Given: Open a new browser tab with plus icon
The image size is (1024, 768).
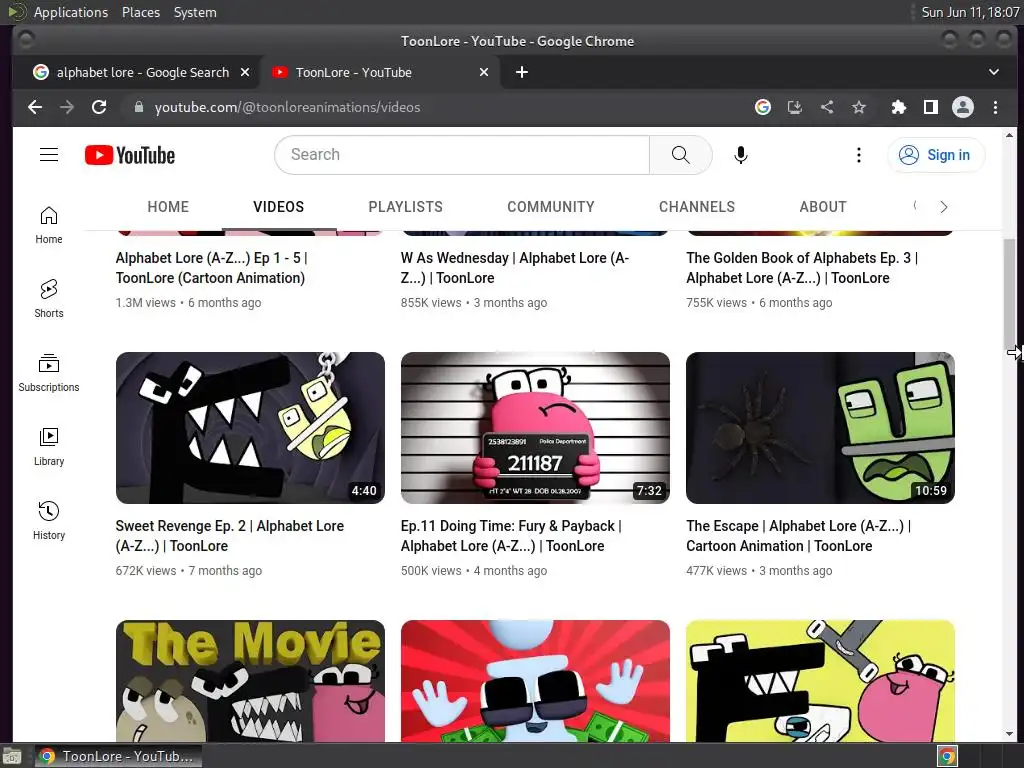Looking at the screenshot, I should (x=522, y=72).
